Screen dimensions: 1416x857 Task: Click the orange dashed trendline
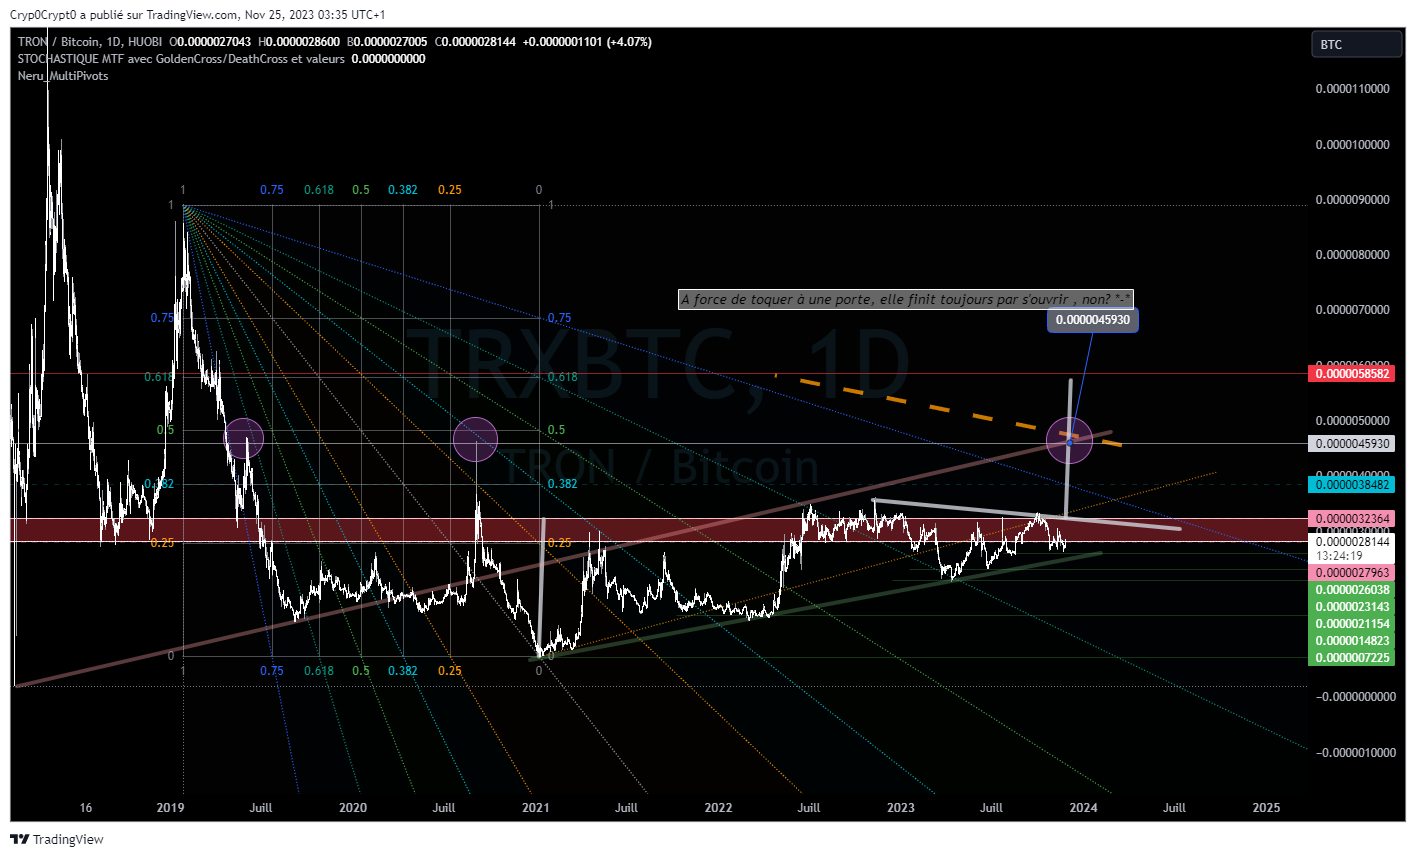(x=947, y=409)
